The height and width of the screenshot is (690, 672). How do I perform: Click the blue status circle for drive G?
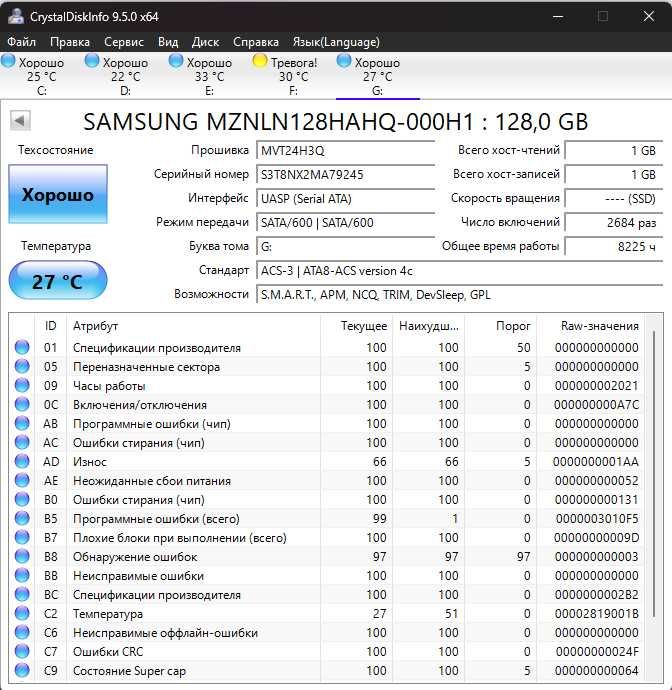[x=344, y=61]
